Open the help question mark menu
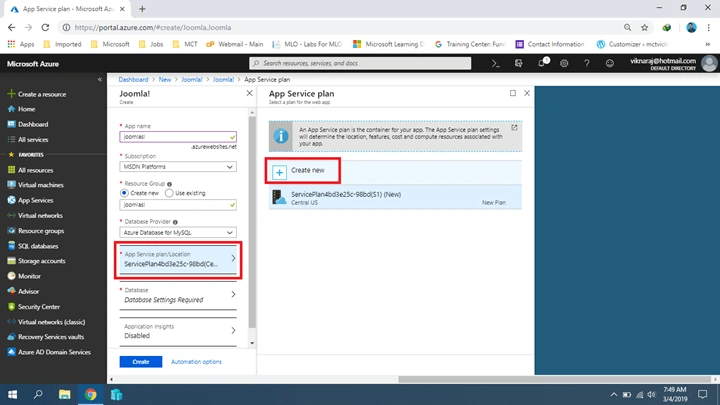 coord(586,64)
